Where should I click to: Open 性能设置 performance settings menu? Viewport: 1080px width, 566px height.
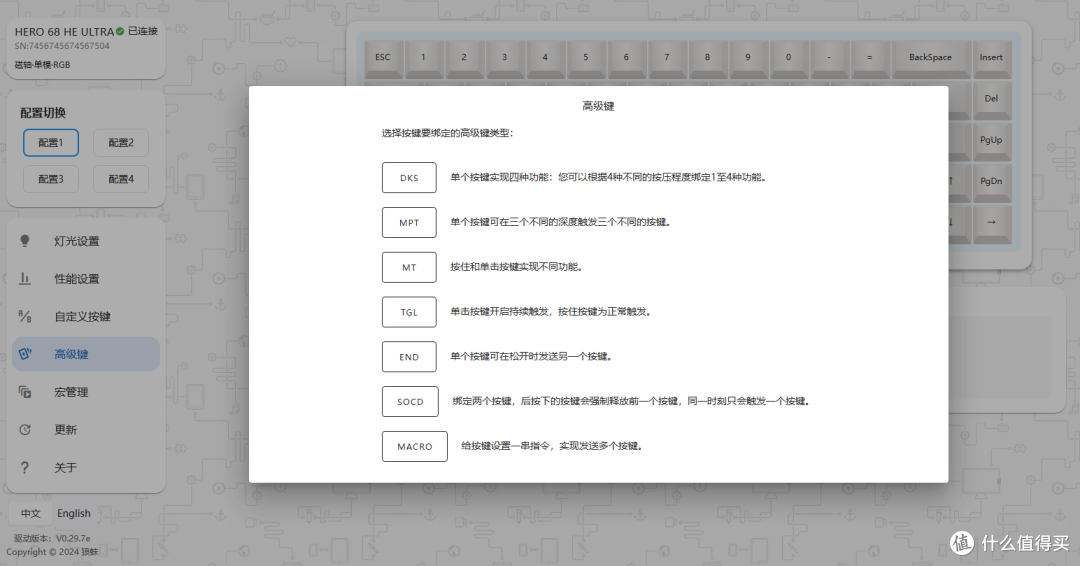point(86,279)
